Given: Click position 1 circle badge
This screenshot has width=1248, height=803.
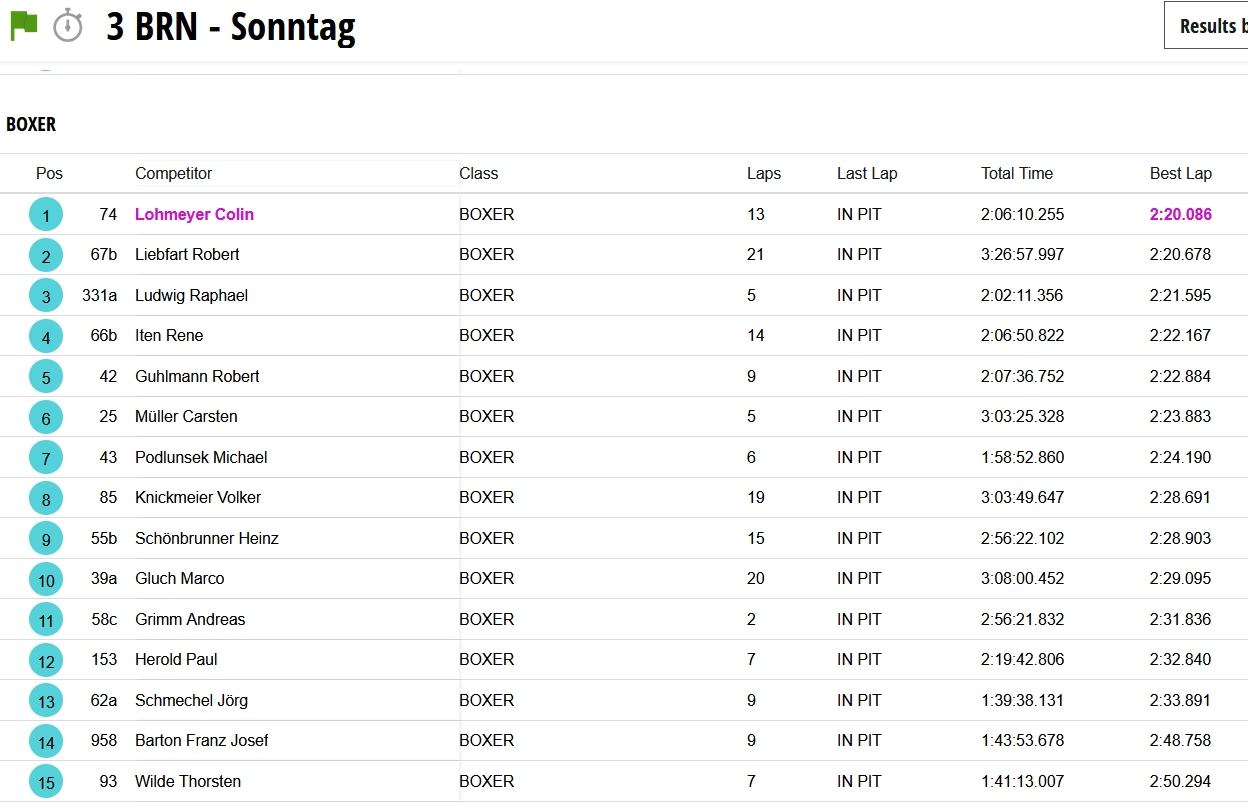Looking at the screenshot, I should click(x=46, y=215).
